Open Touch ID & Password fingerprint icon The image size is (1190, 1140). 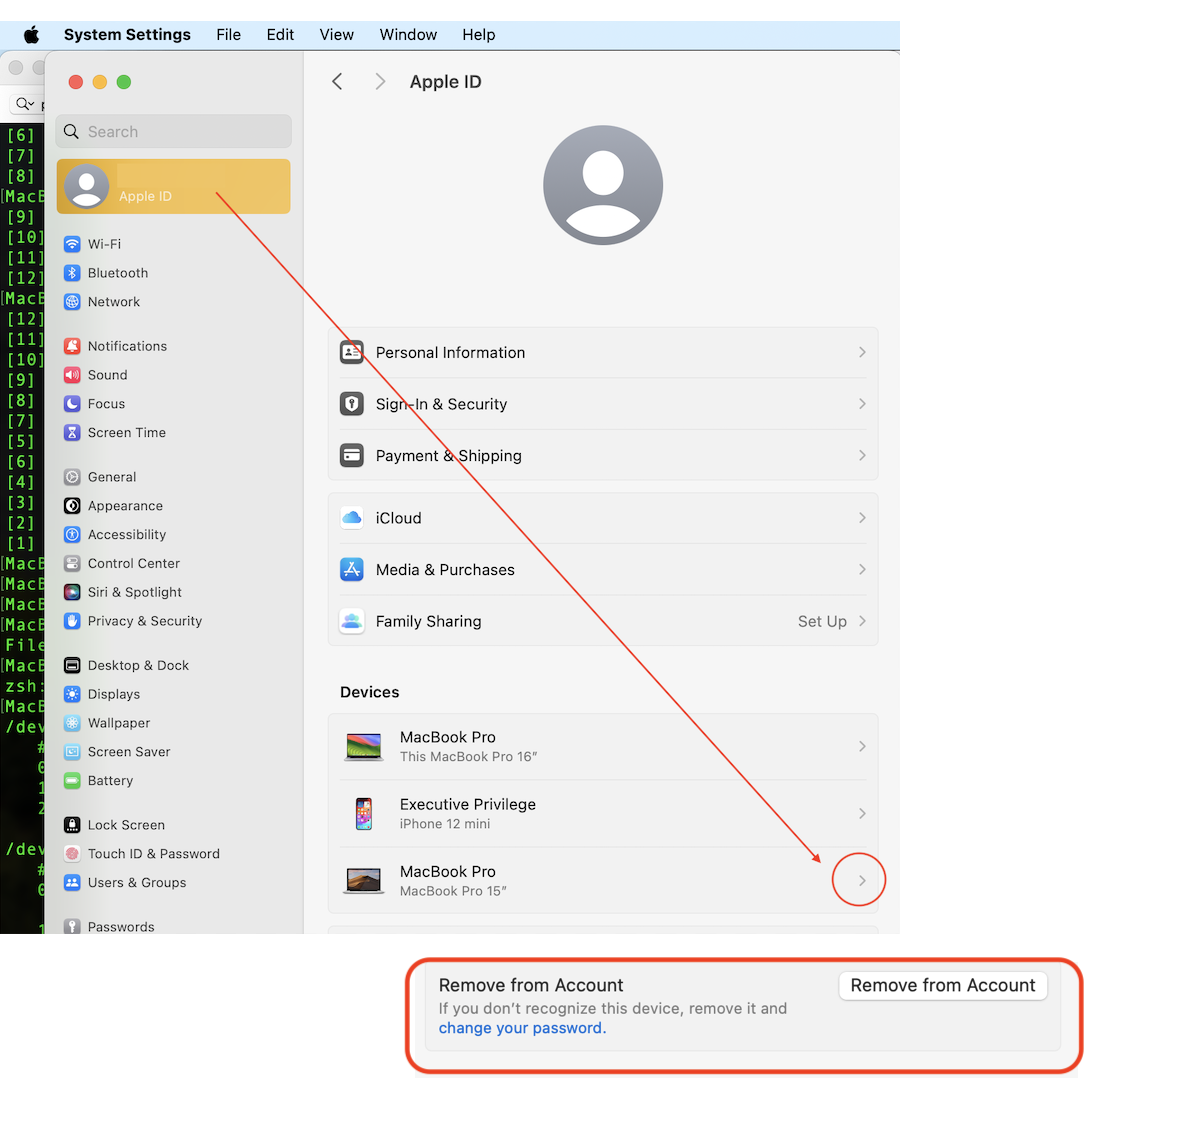coord(72,854)
